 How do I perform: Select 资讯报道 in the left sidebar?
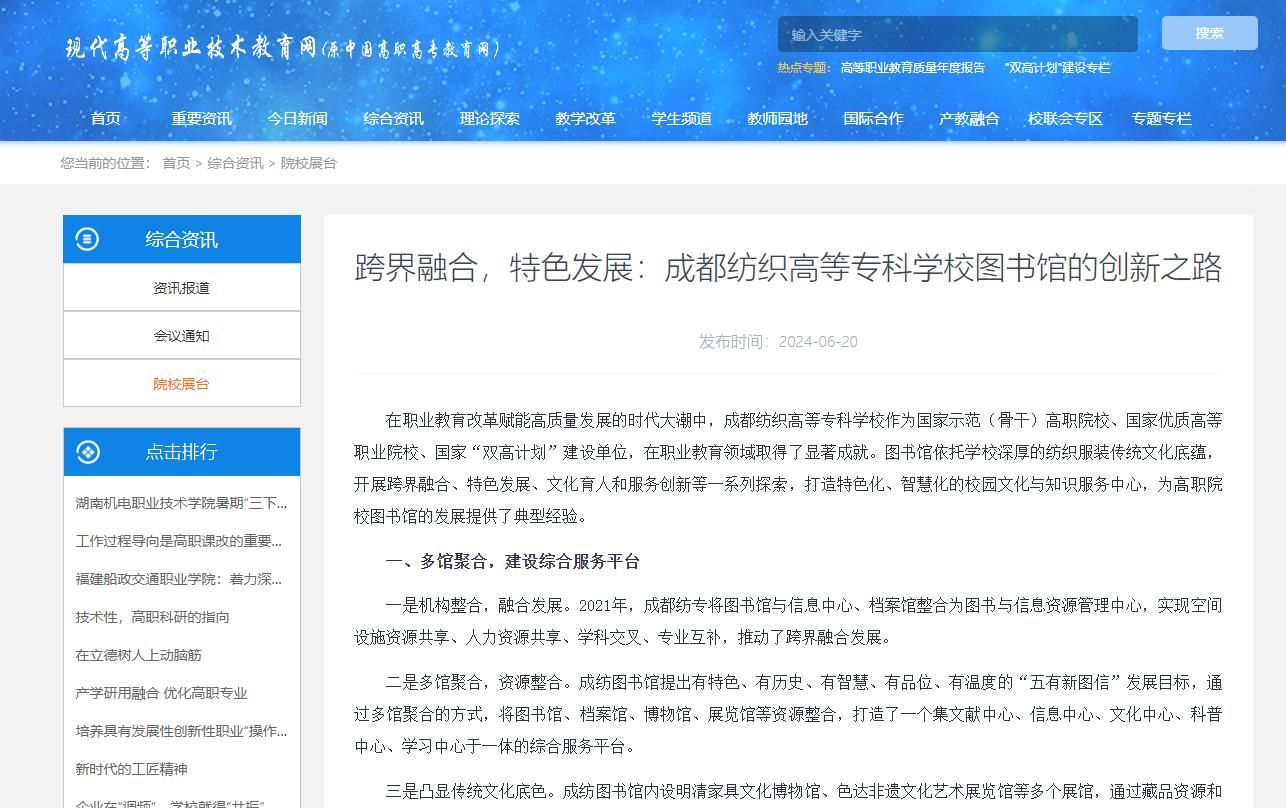181,288
